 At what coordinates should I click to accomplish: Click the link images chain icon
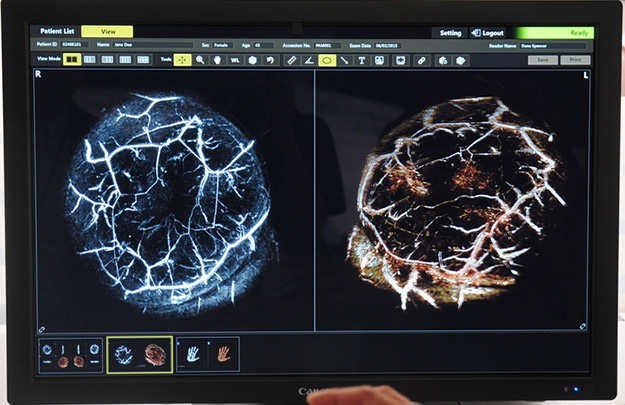click(422, 60)
